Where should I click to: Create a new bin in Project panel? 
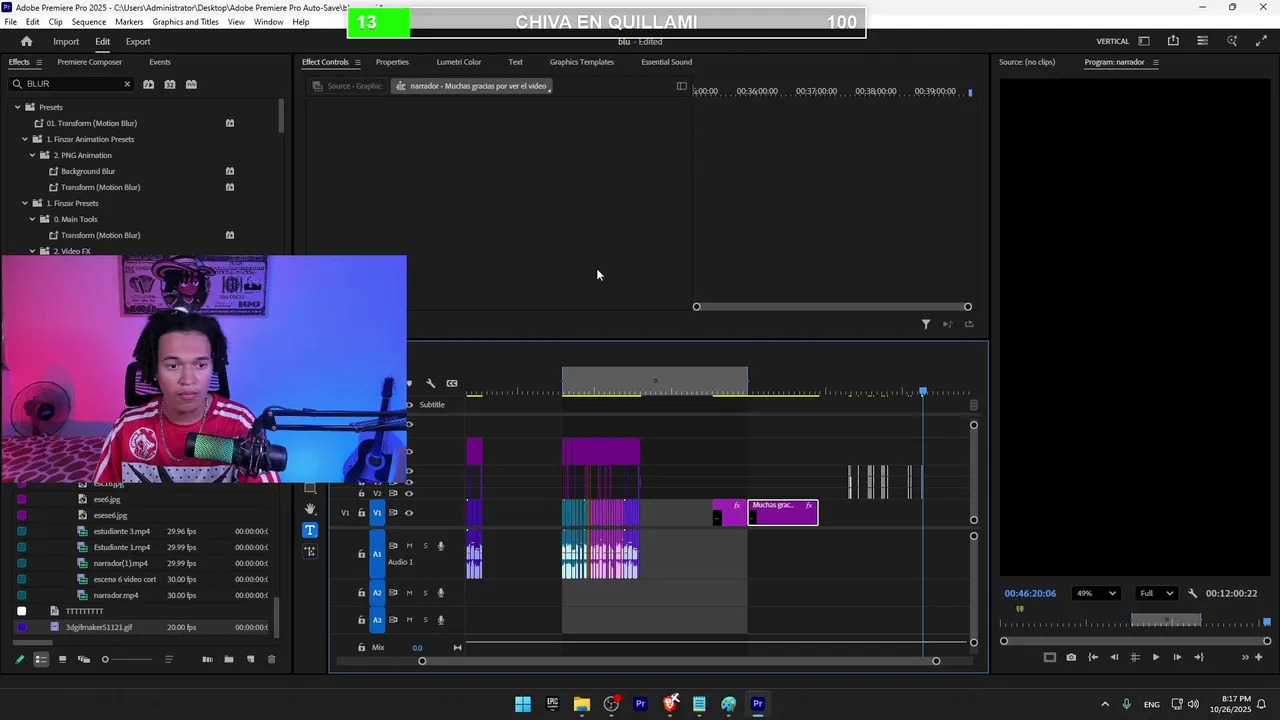[229, 659]
